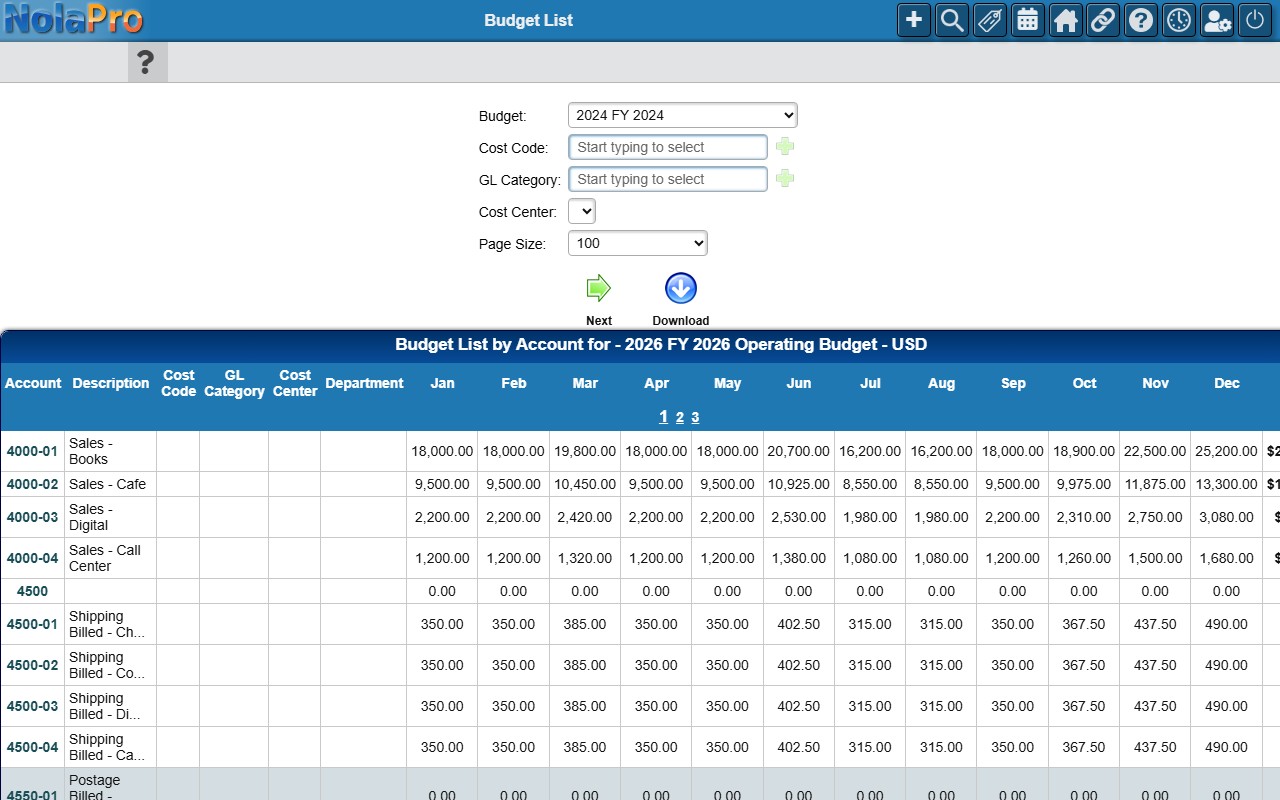Click the Sales - Call Center description cell
This screenshot has height=800, width=1280.
[x=111, y=558]
